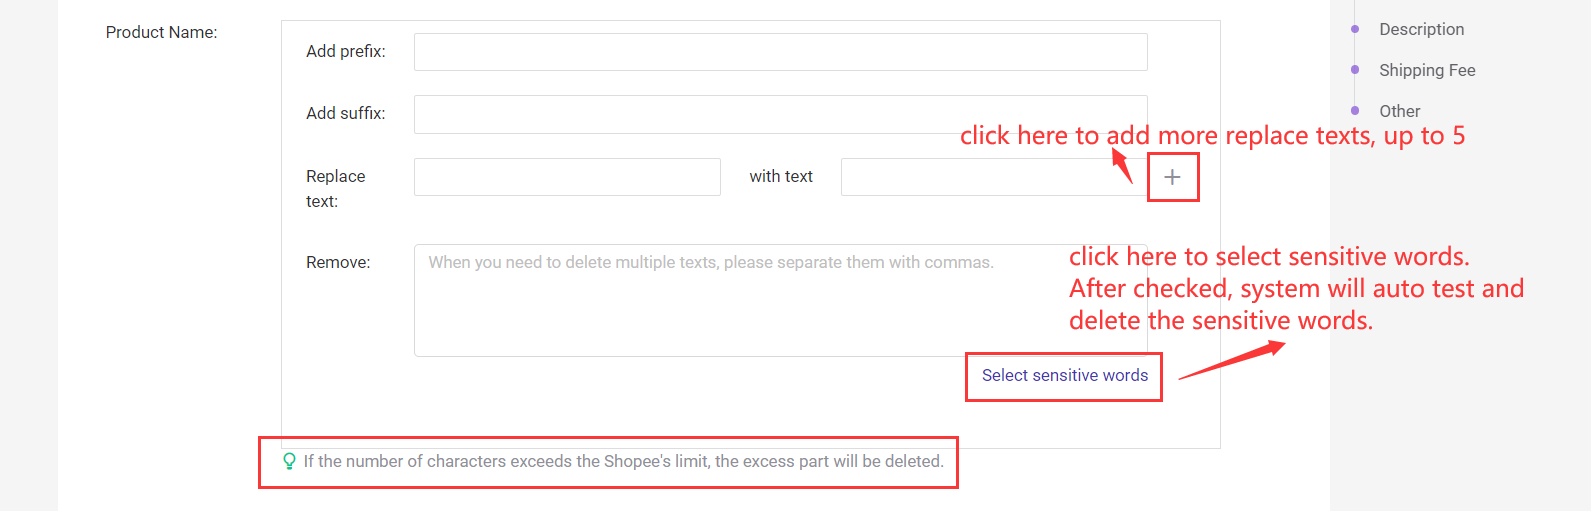Click the Add prefix label
The width and height of the screenshot is (1591, 511).
346,51
